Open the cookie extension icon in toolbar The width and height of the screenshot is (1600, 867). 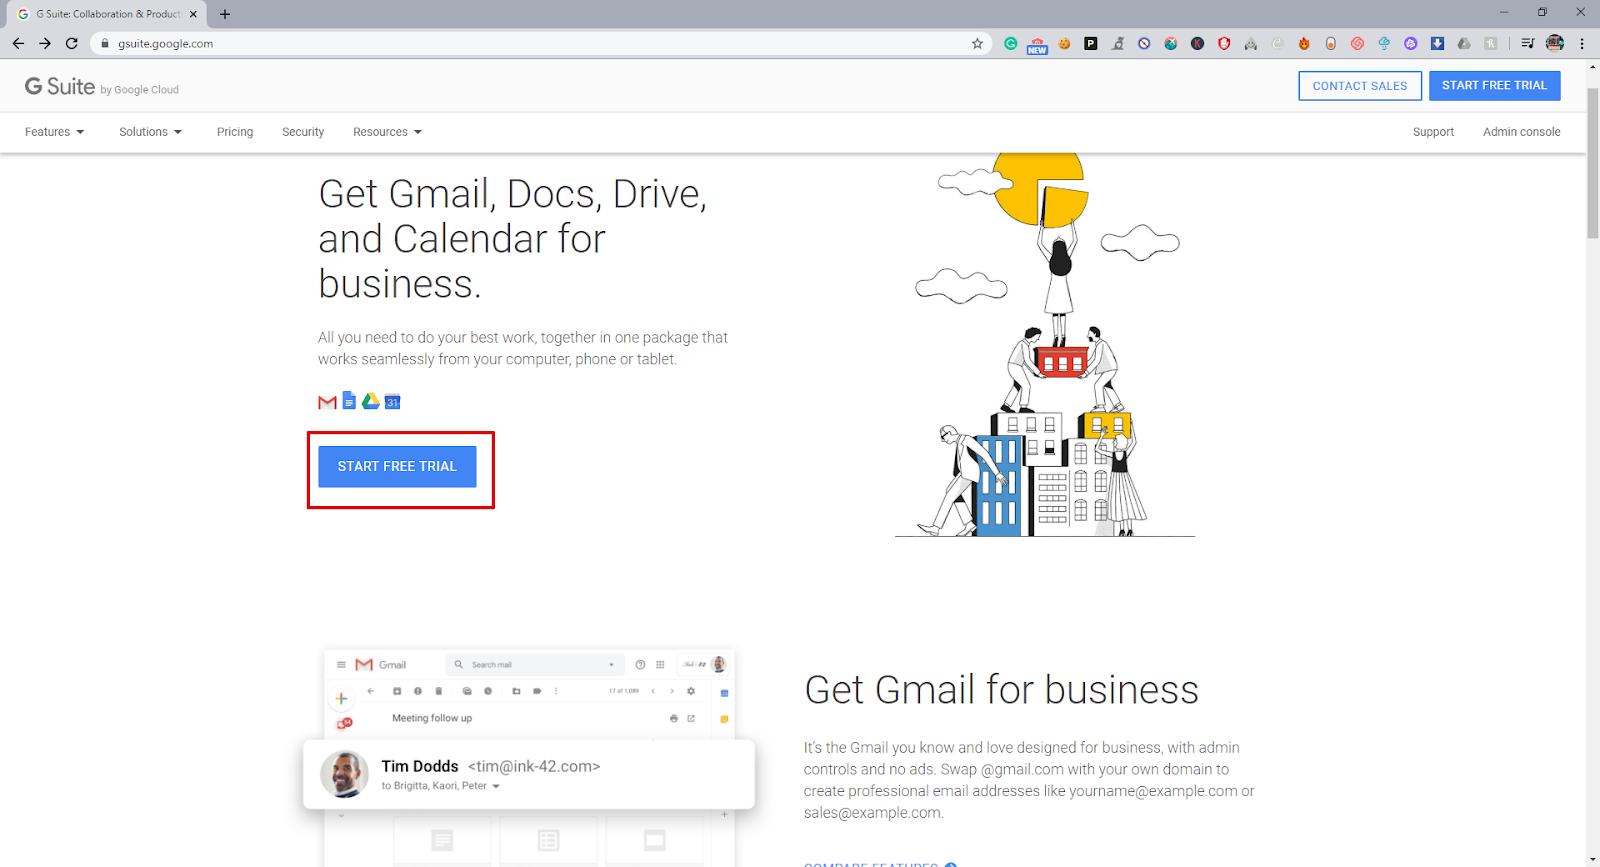1064,43
